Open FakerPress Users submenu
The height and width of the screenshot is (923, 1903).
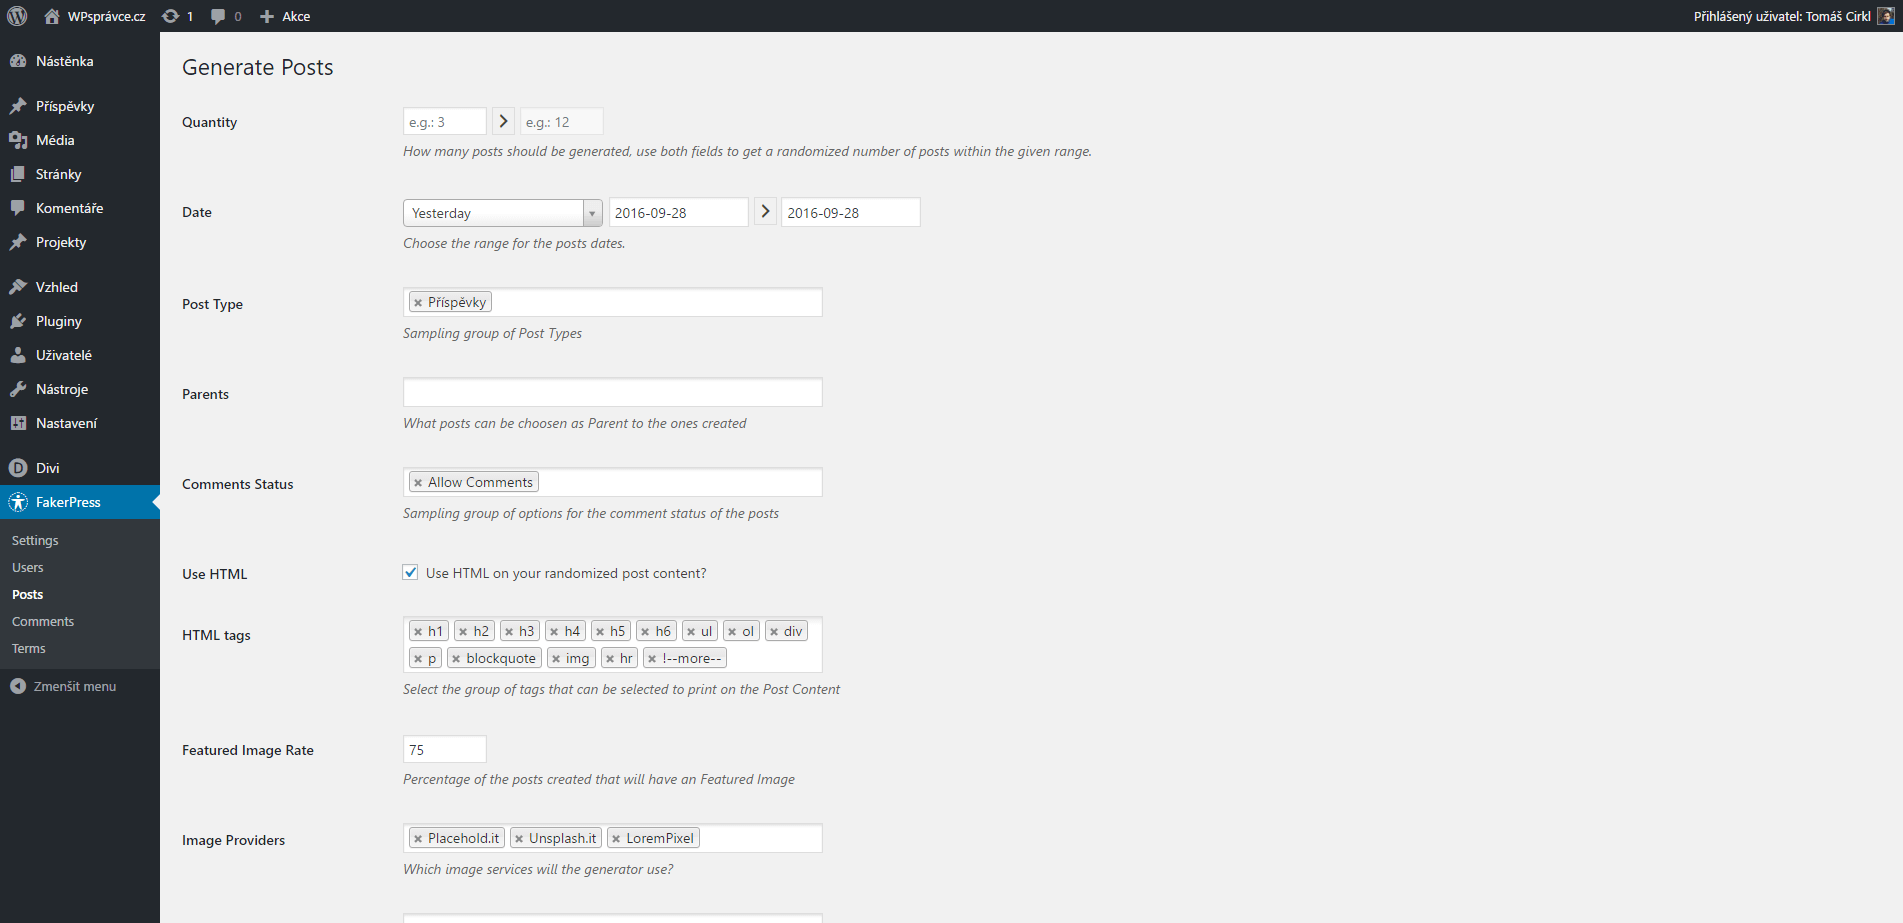coord(28,567)
